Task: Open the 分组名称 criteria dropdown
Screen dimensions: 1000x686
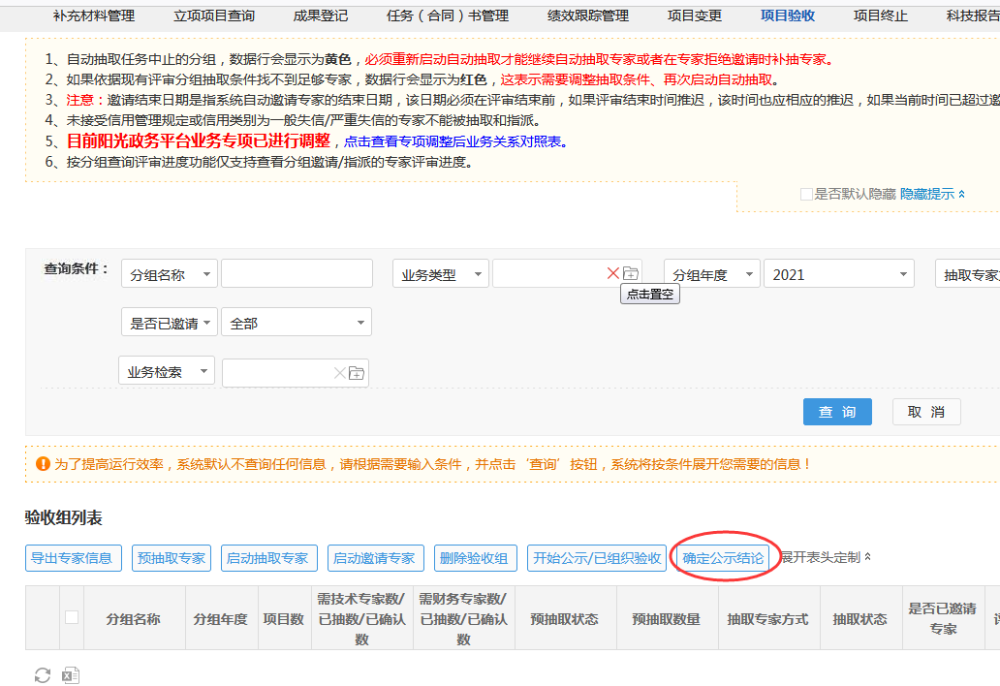Action: point(168,273)
